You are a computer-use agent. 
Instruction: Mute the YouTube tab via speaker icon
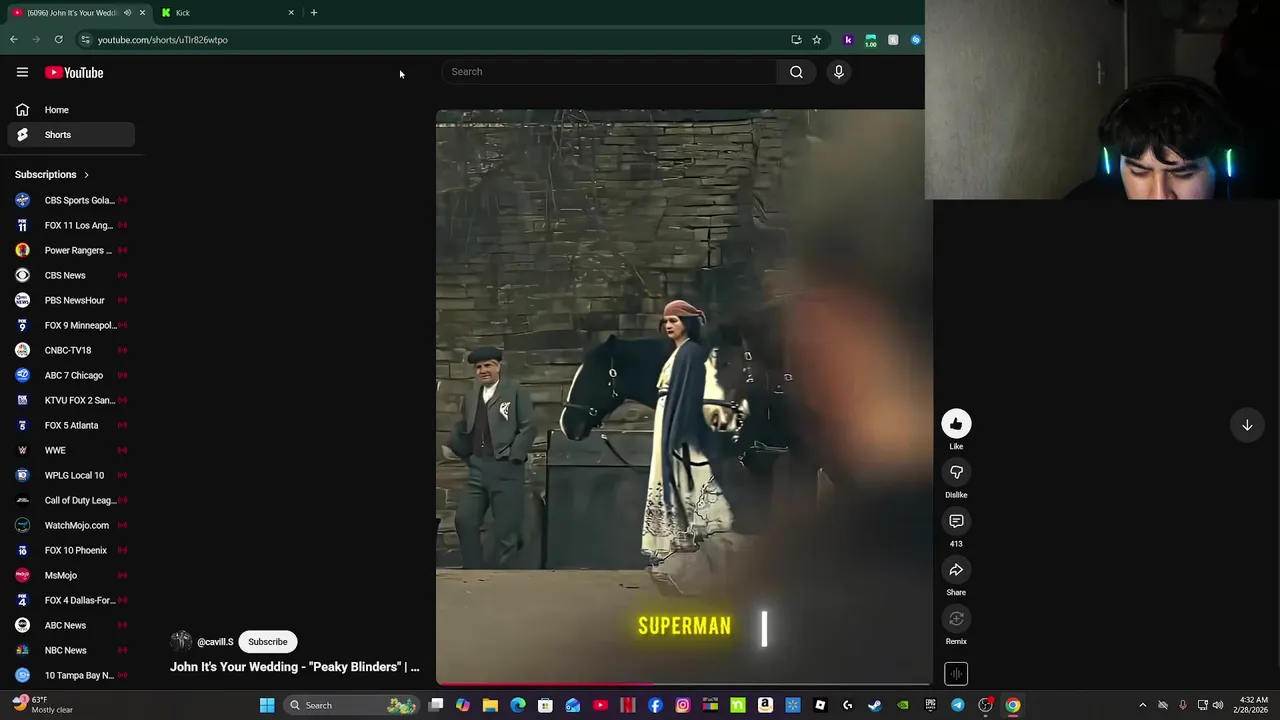[127, 13]
